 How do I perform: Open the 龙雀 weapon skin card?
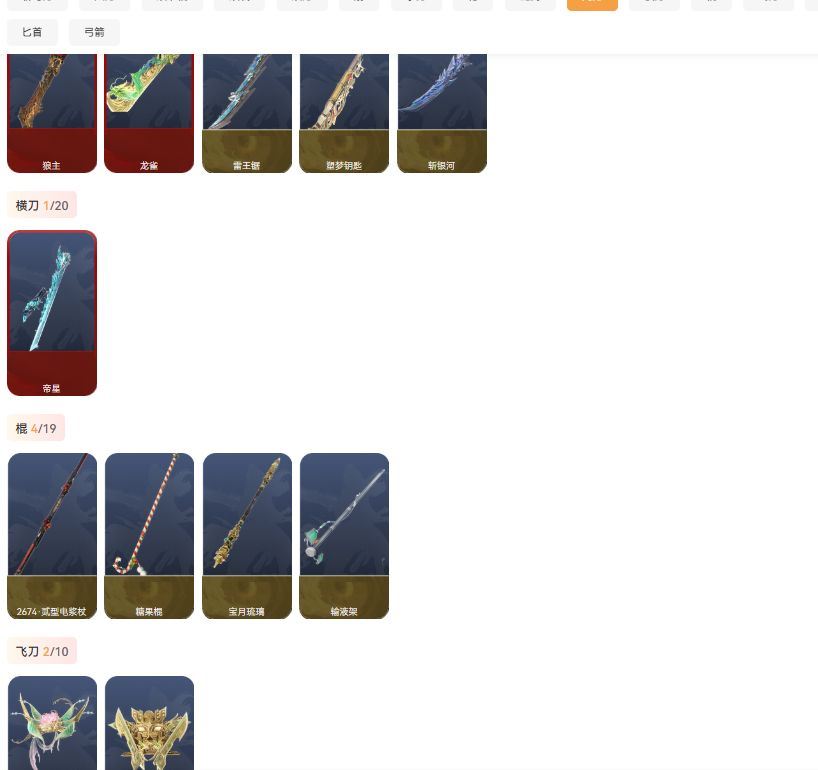(149, 113)
